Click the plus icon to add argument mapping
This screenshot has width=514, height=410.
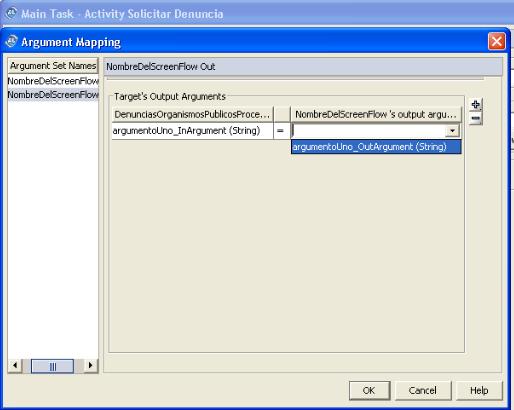coord(475,105)
